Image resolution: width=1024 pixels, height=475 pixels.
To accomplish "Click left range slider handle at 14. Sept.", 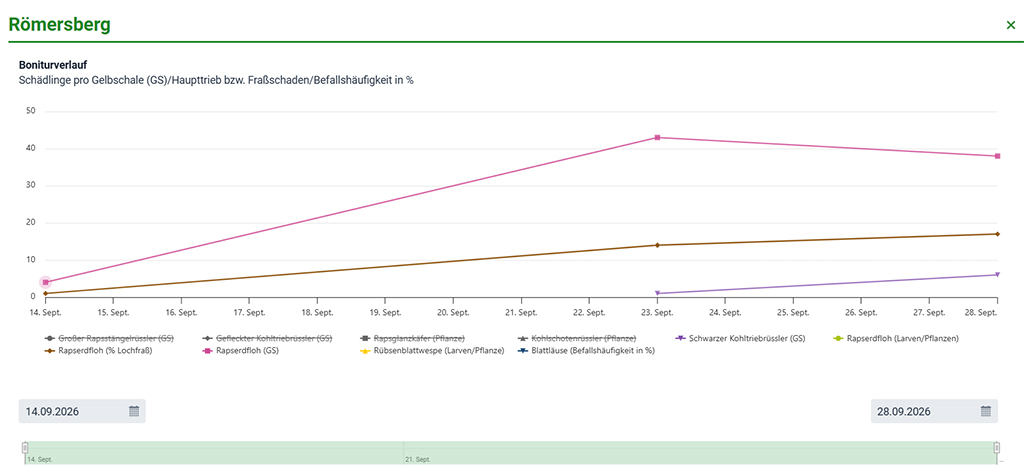I will pos(25,448).
